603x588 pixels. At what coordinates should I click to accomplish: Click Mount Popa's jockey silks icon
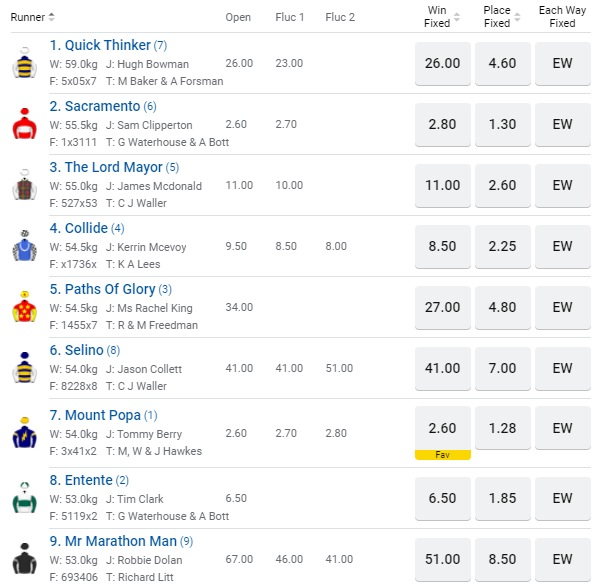click(x=24, y=433)
